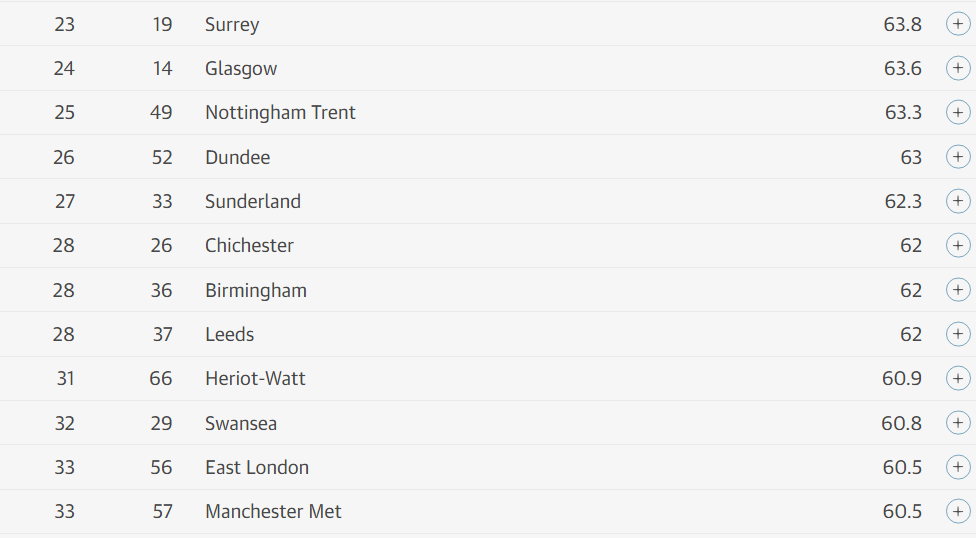Click Dundee's current rank number 26
This screenshot has width=976, height=538.
[x=64, y=157]
